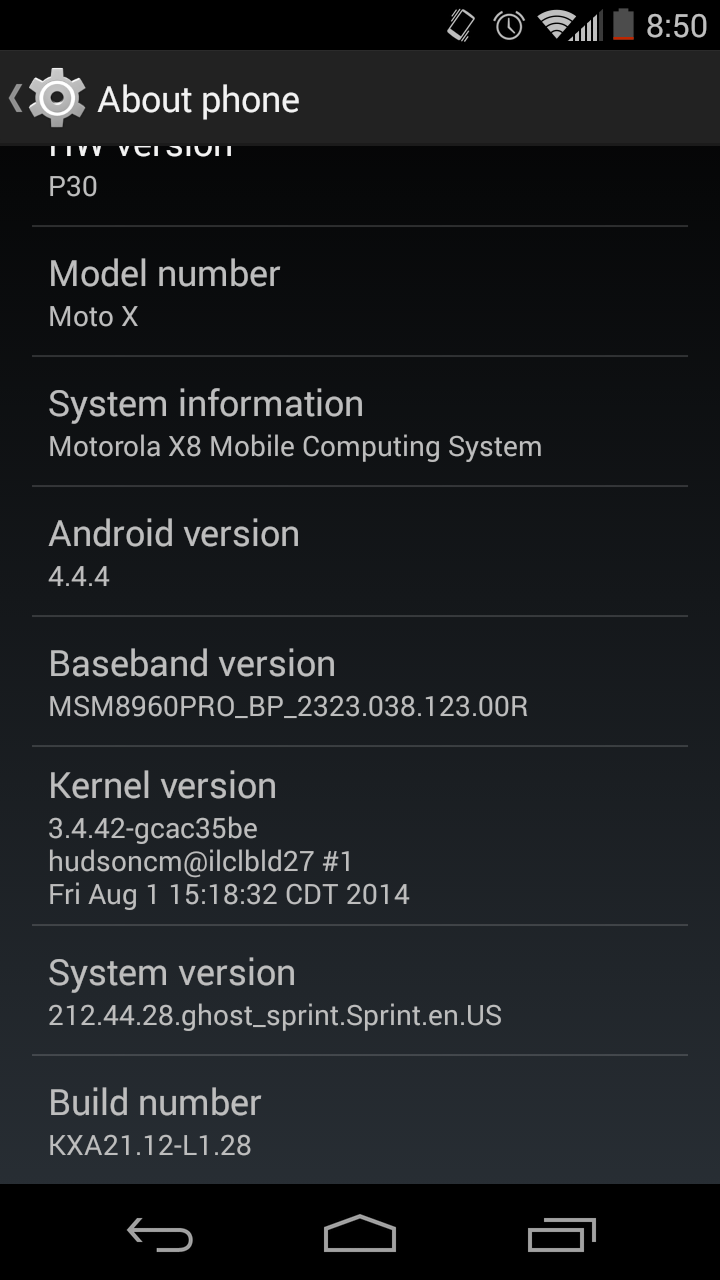Viewport: 720px width, 1280px height.
Task: Tap the Android version 4.4.4 entry
Action: tap(360, 552)
